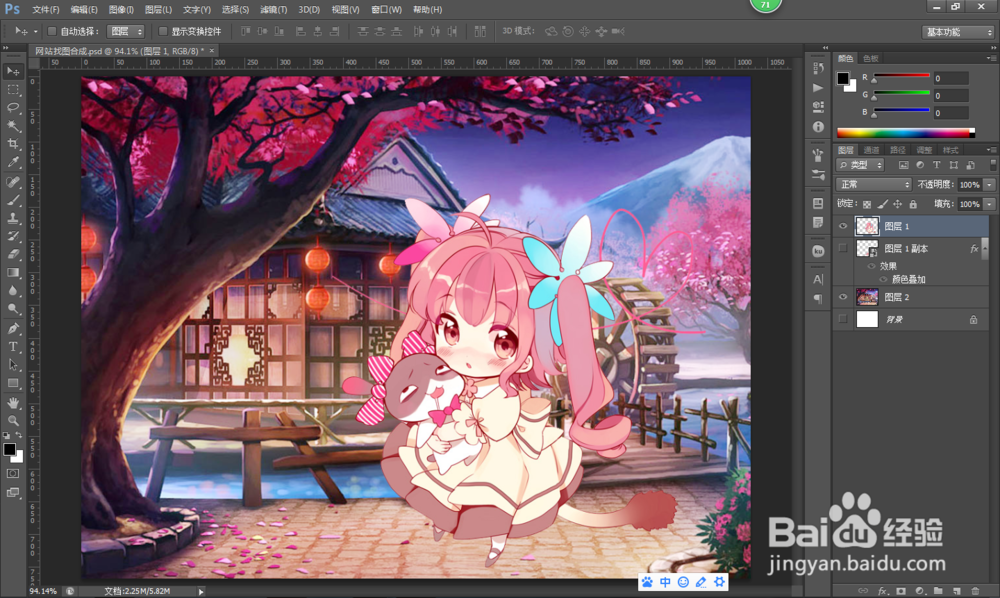This screenshot has height=598, width=1000.
Task: Select the Hand tool
Action: pos(13,403)
